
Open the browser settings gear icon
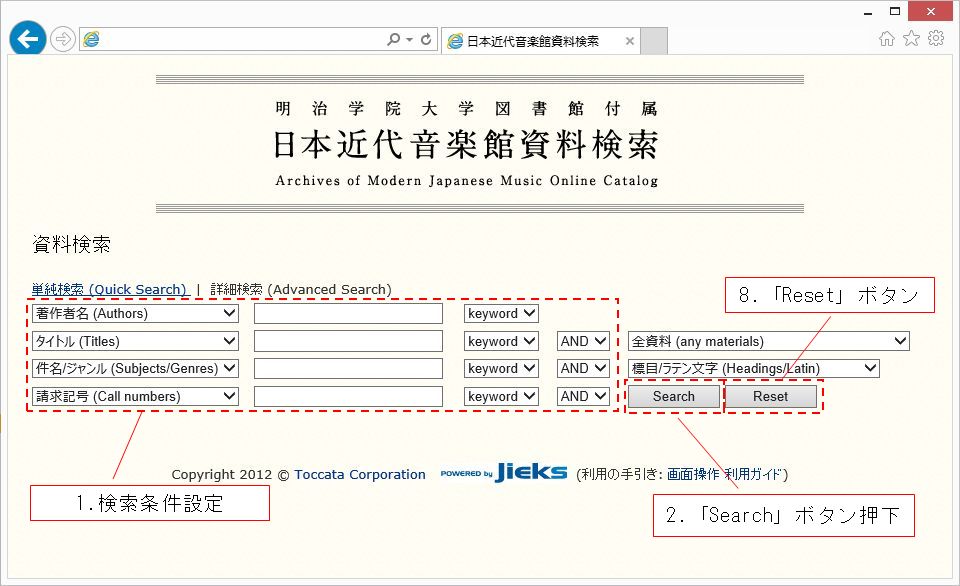point(936,39)
